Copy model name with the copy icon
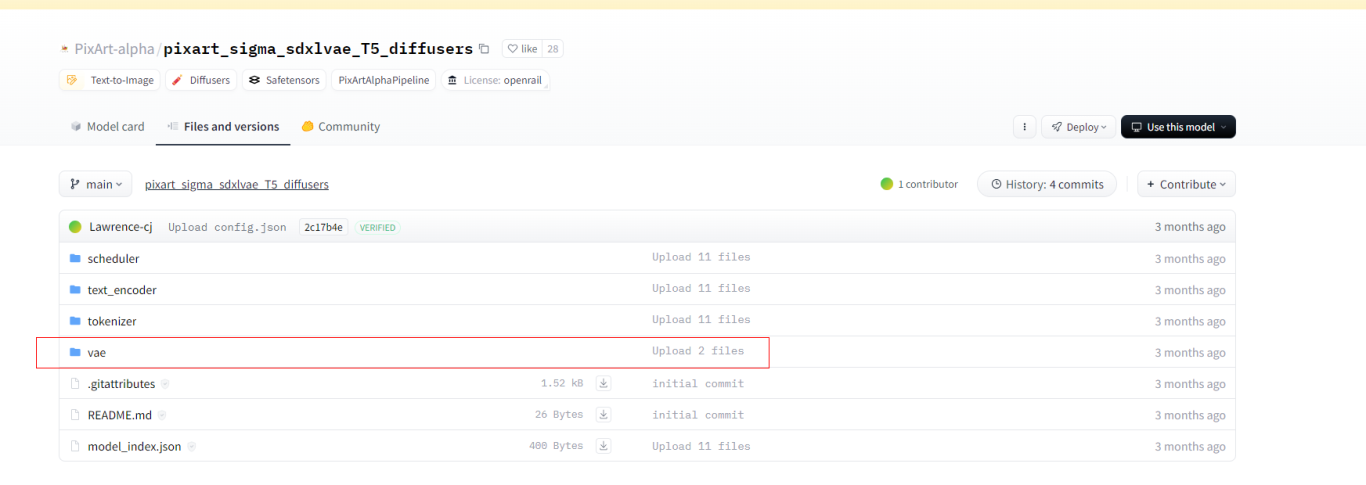 coord(484,49)
